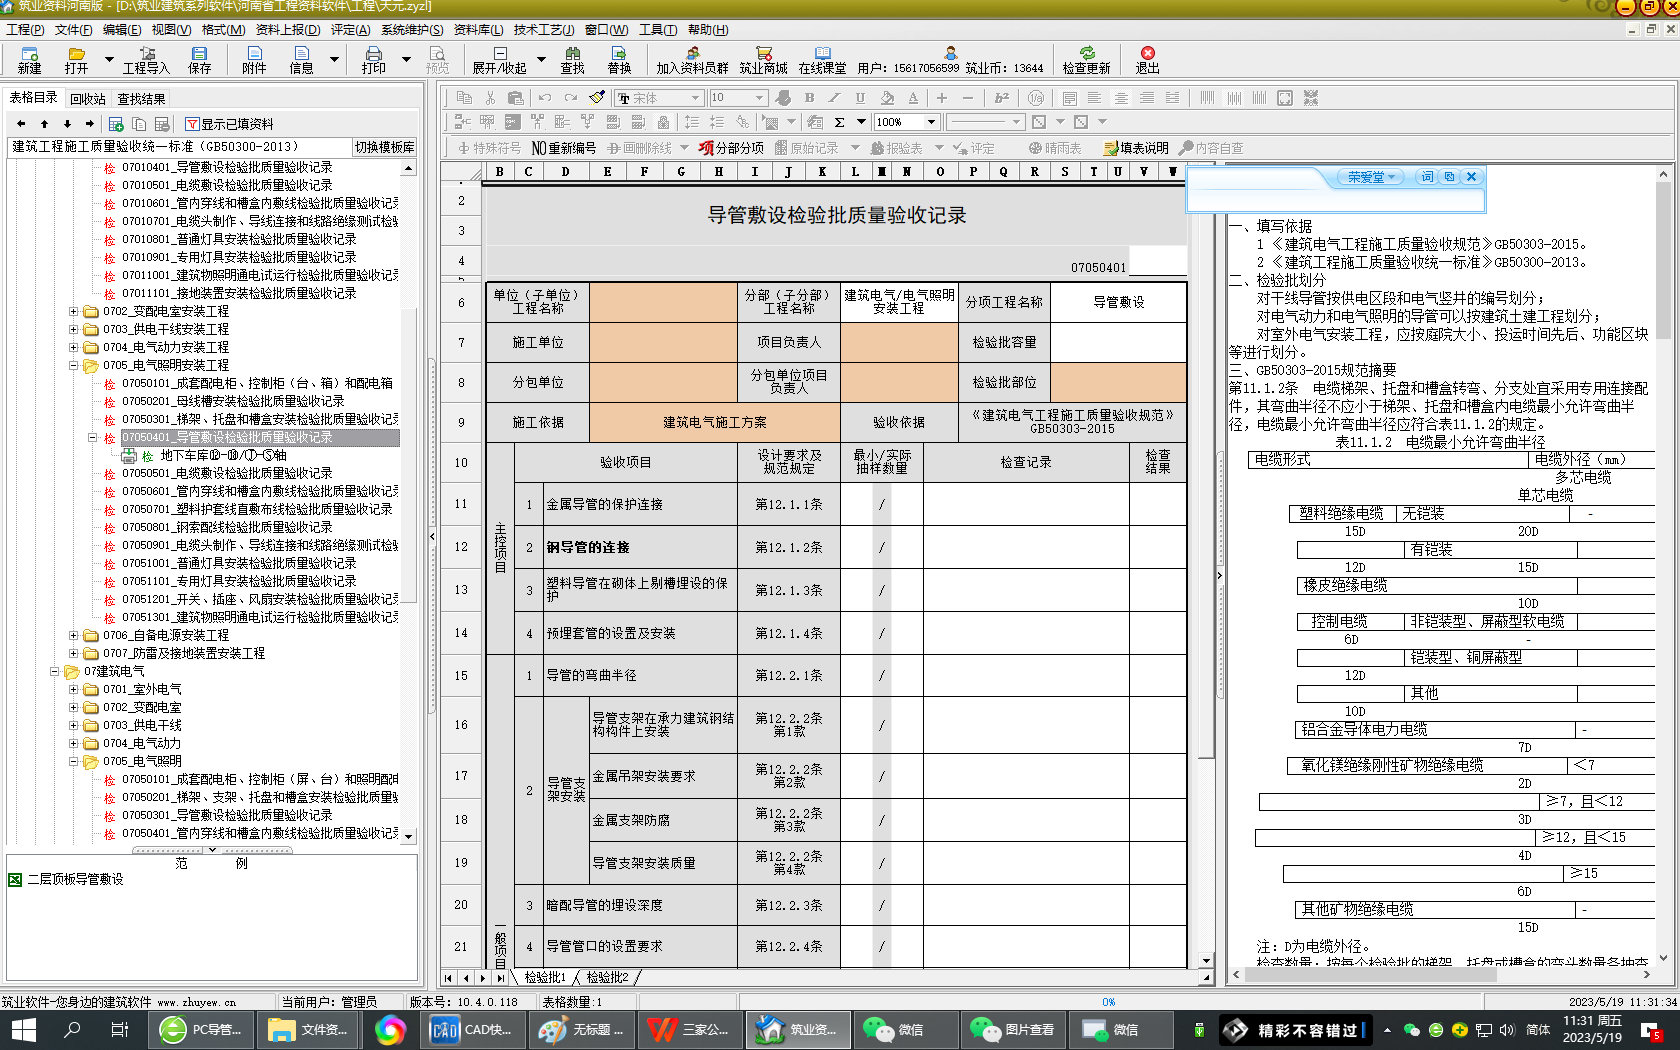Click the up arrow in directory toolbar
The height and width of the screenshot is (1050, 1680).
pos(44,124)
